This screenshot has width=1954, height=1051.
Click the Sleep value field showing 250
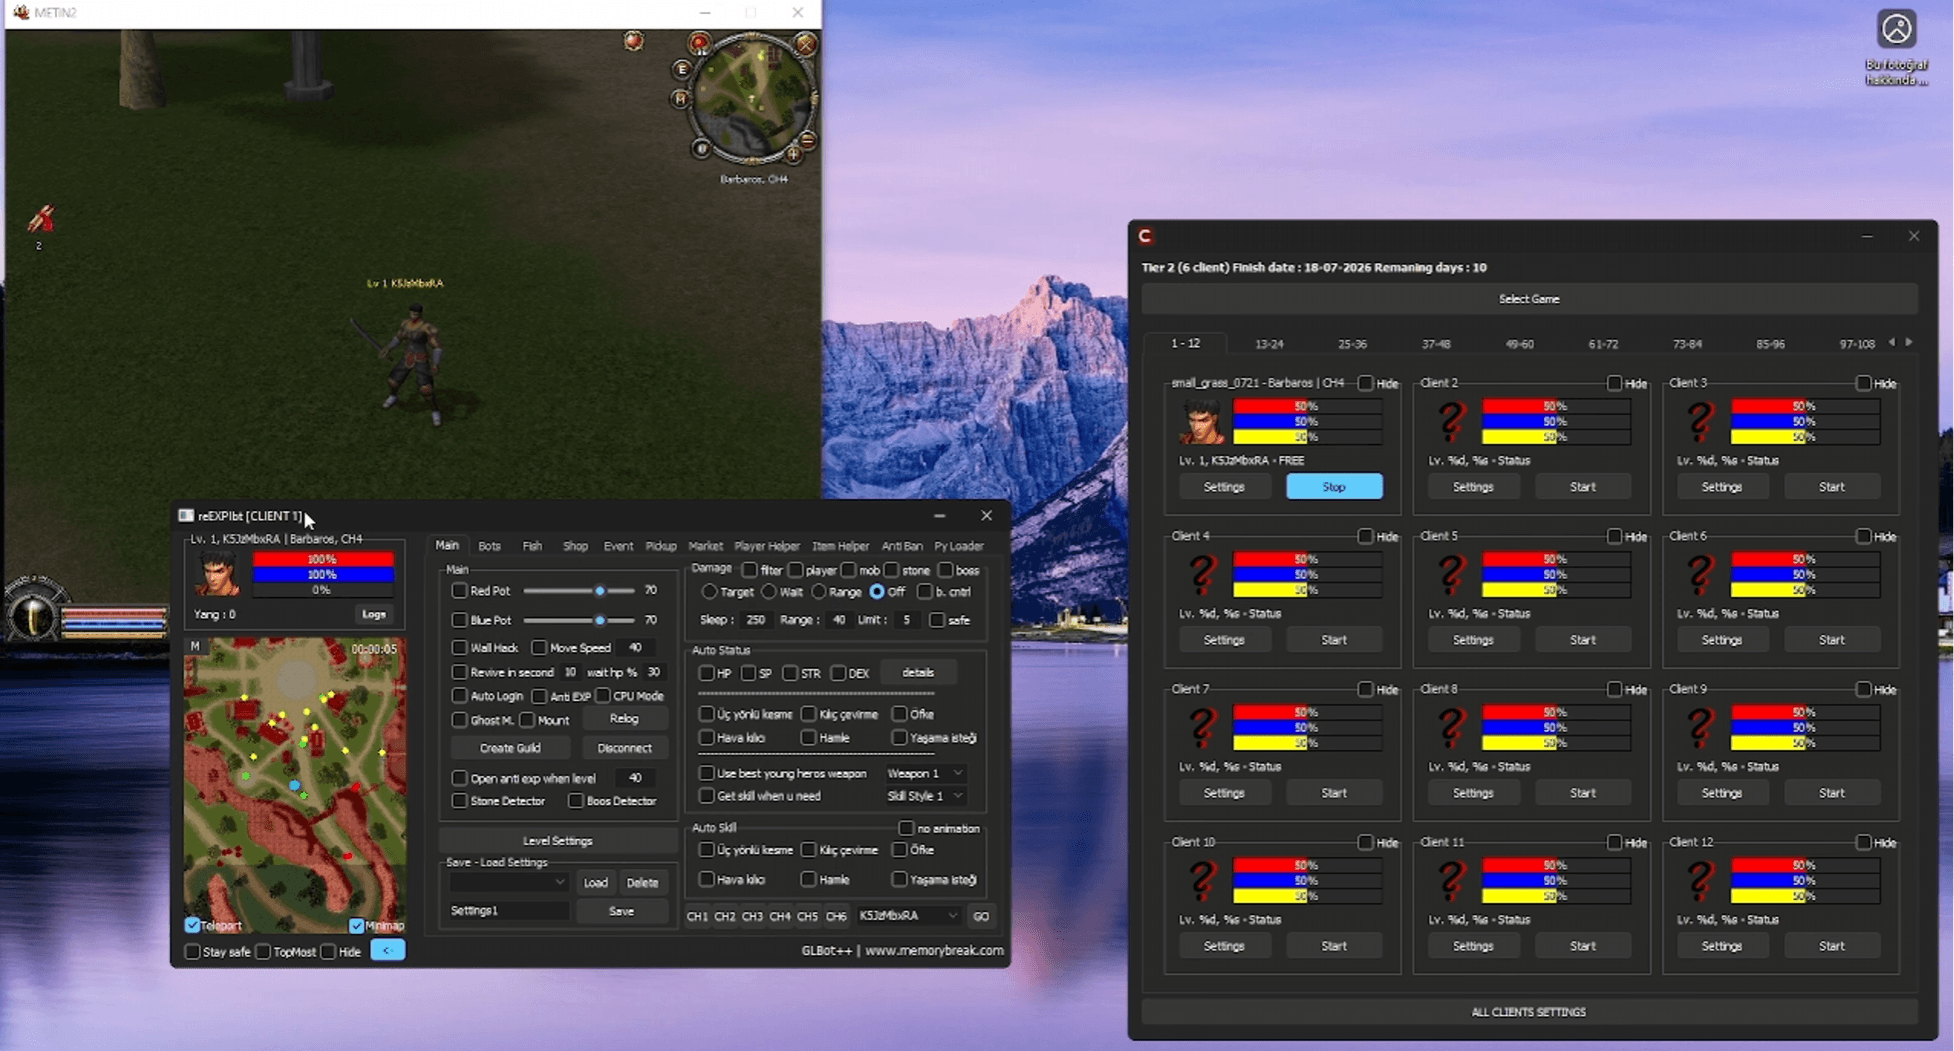pyautogui.click(x=755, y=620)
